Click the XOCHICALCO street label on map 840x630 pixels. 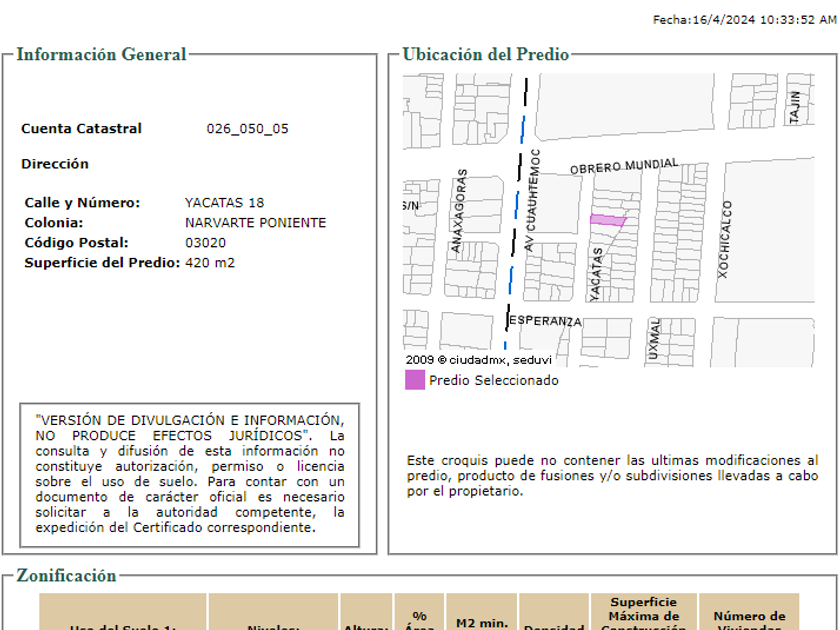tap(724, 239)
